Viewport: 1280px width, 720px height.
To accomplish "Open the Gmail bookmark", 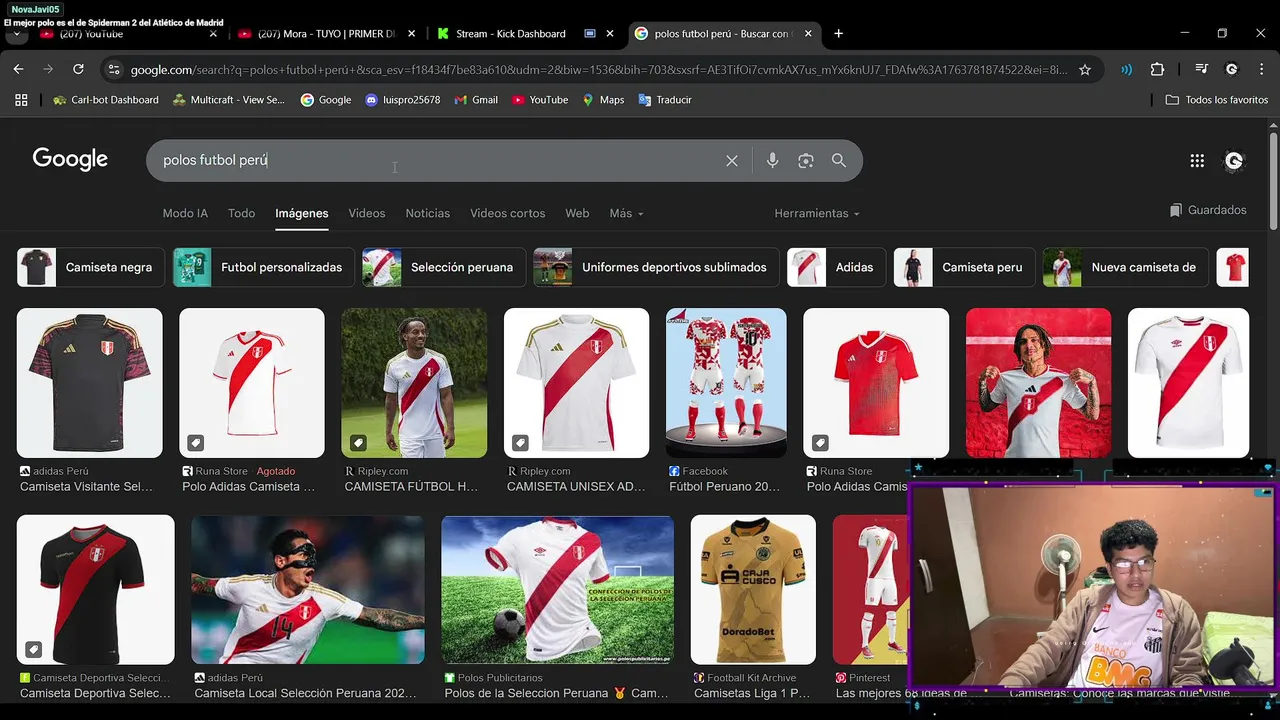I will point(476,100).
